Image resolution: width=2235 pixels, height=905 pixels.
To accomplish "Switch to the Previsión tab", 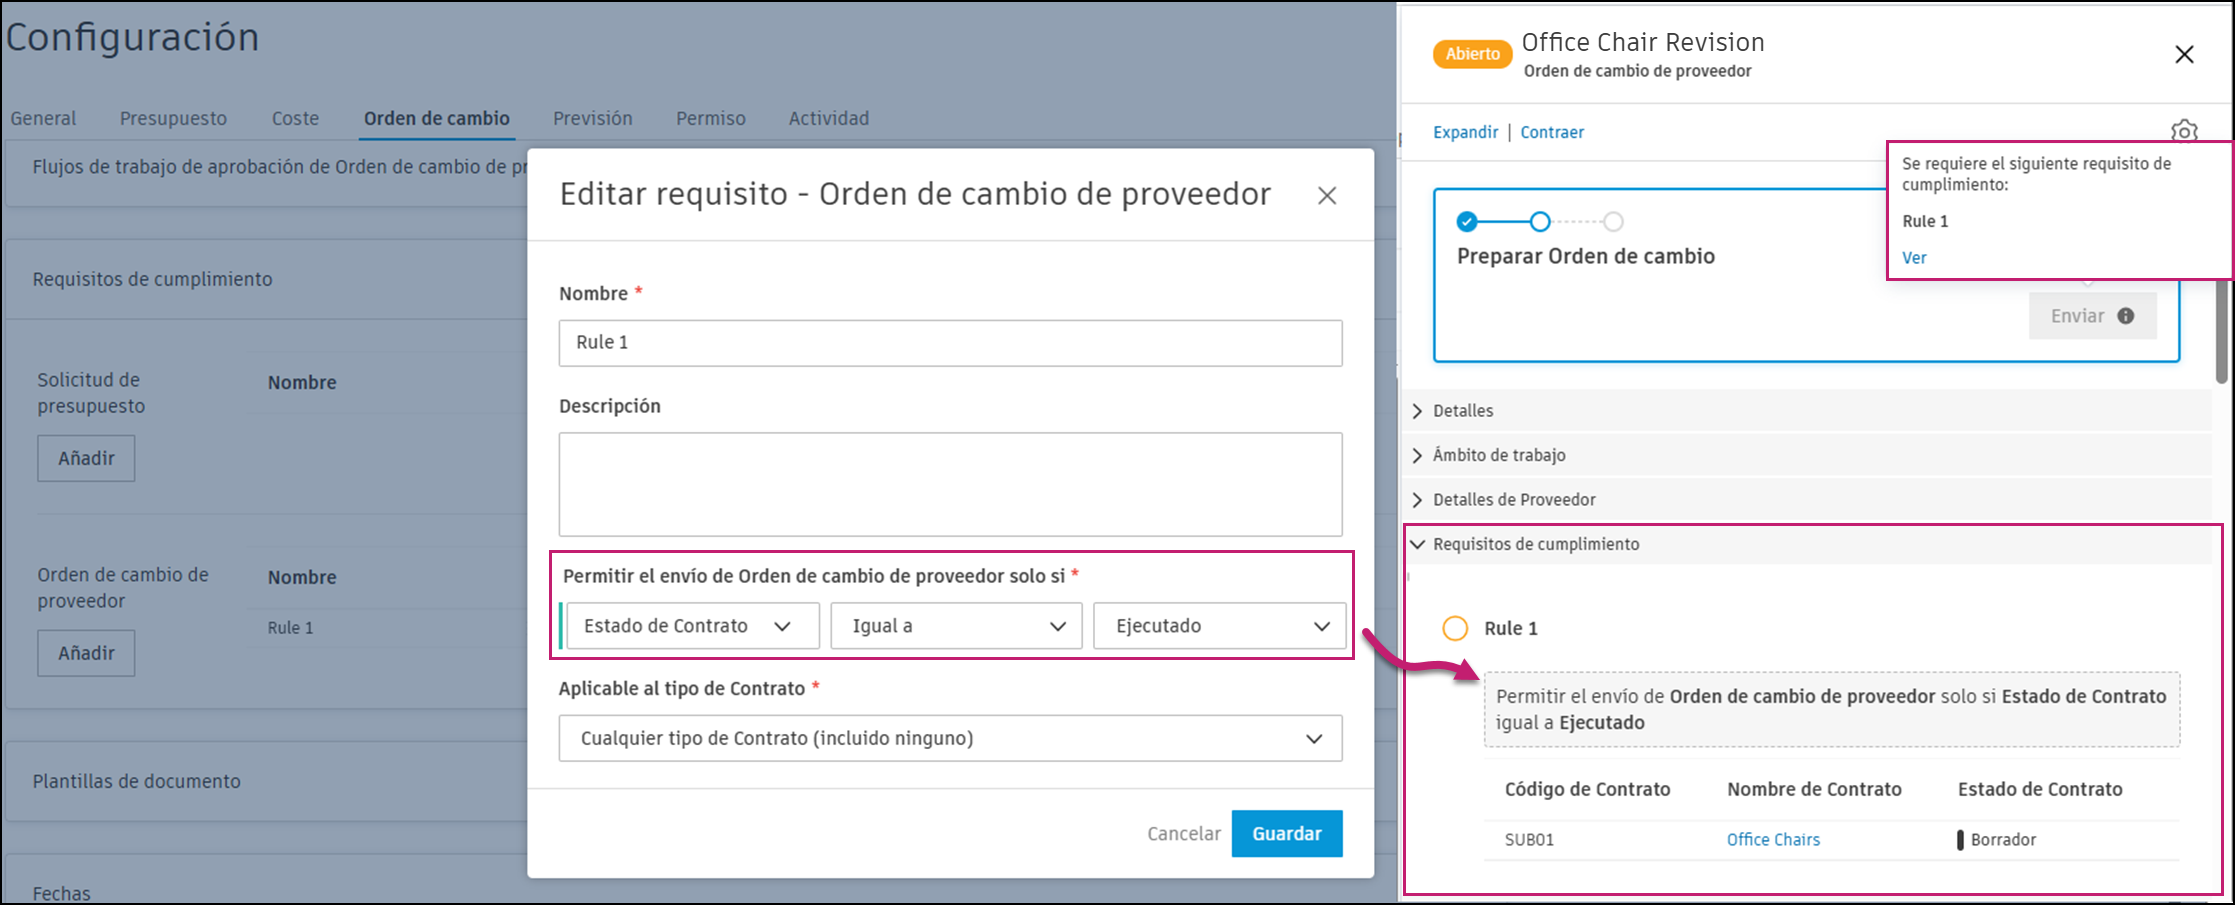I will pyautogui.click(x=591, y=118).
